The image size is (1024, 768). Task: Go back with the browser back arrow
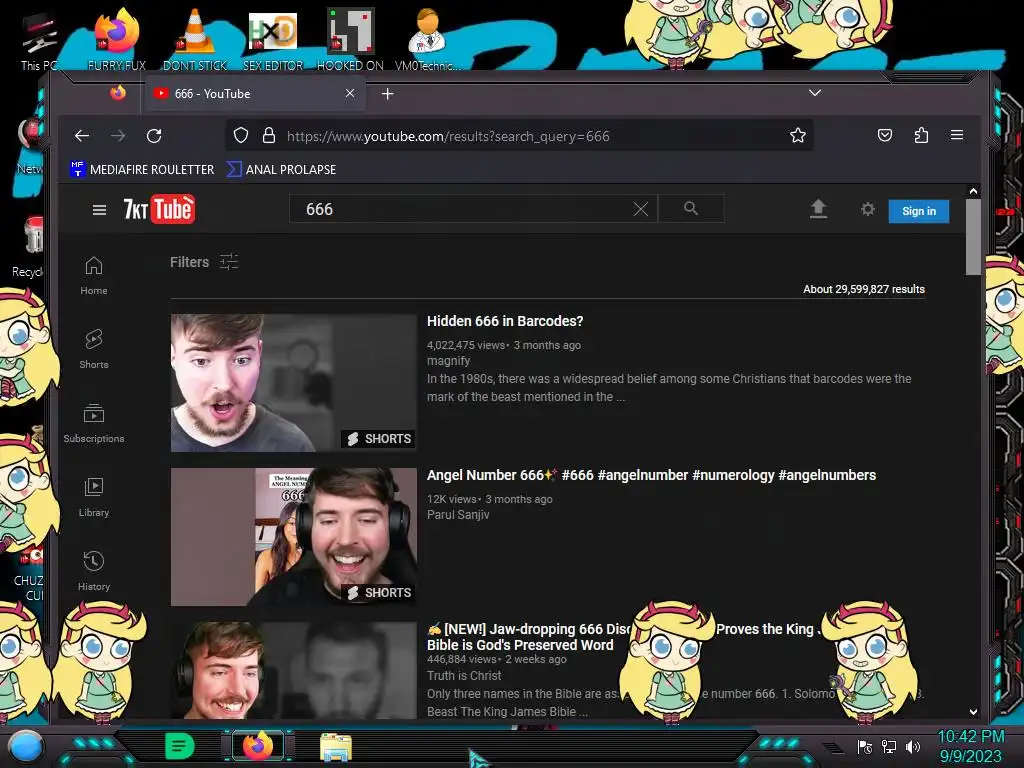pos(82,136)
